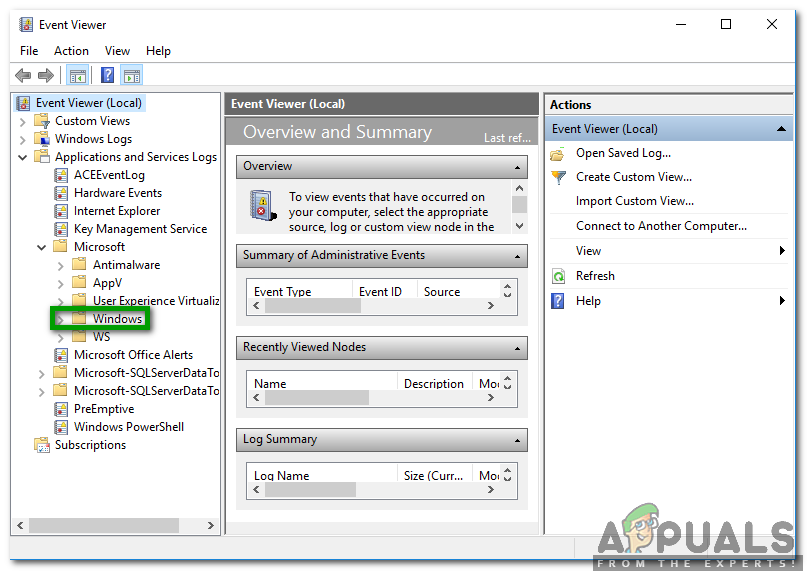Click the Event Viewer title bar icon
Viewport: 807px width, 571px height.
coord(26,25)
